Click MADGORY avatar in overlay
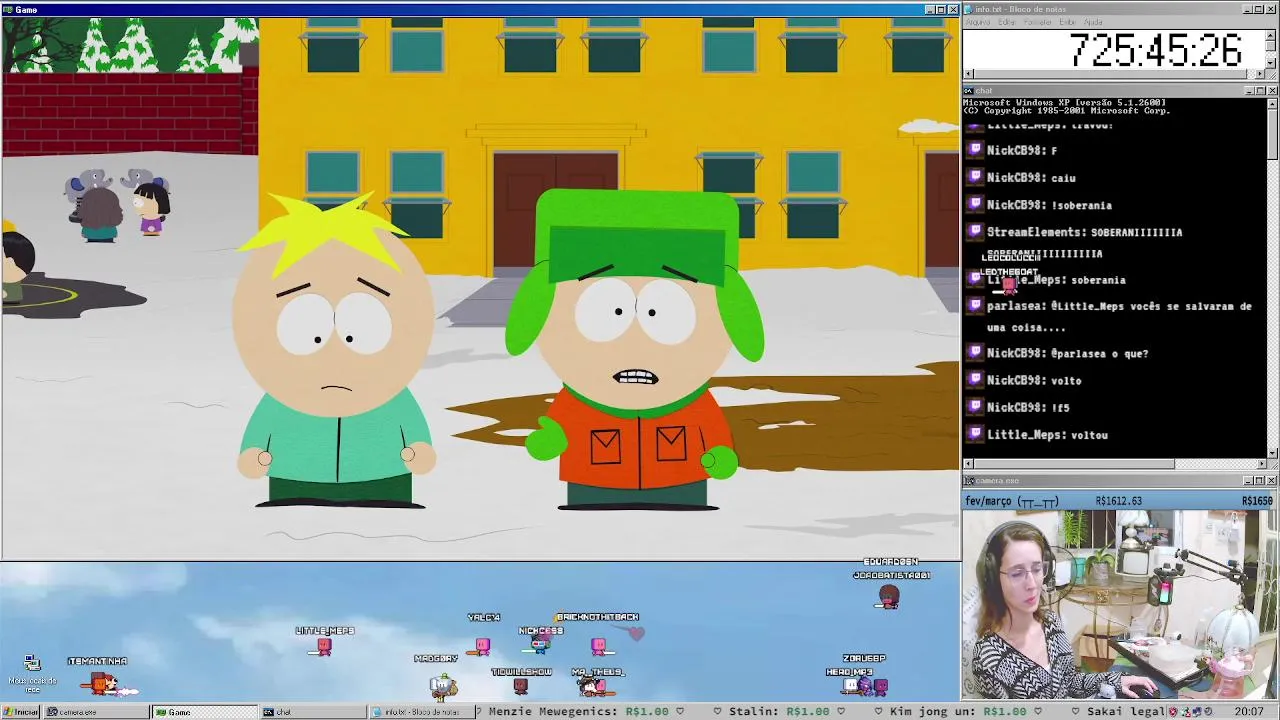 pyautogui.click(x=443, y=686)
